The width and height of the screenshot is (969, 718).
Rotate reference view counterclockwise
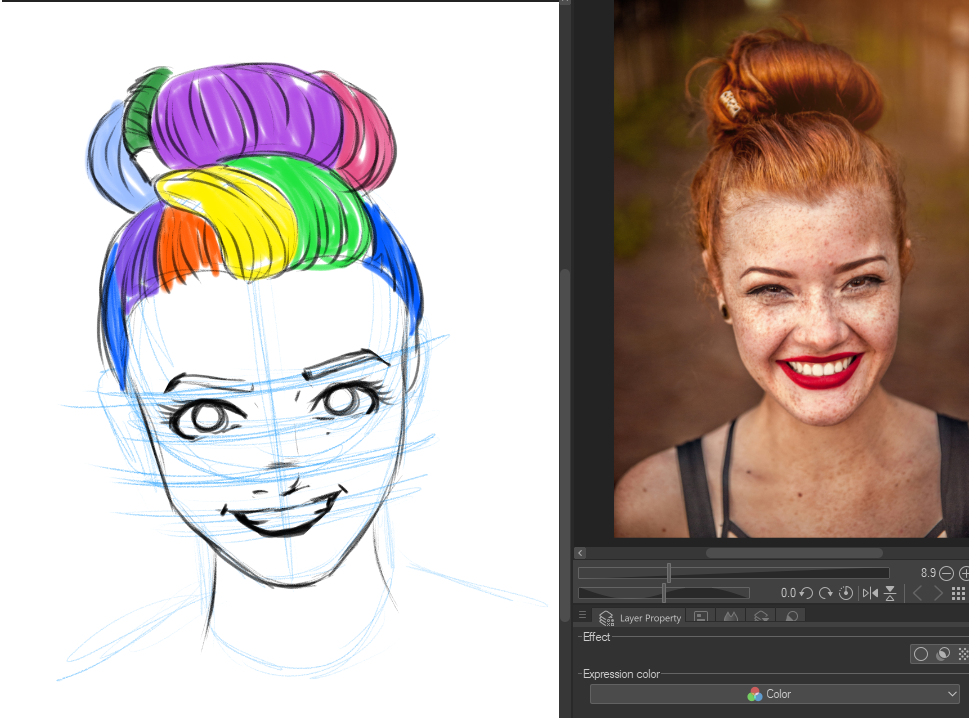pos(806,593)
